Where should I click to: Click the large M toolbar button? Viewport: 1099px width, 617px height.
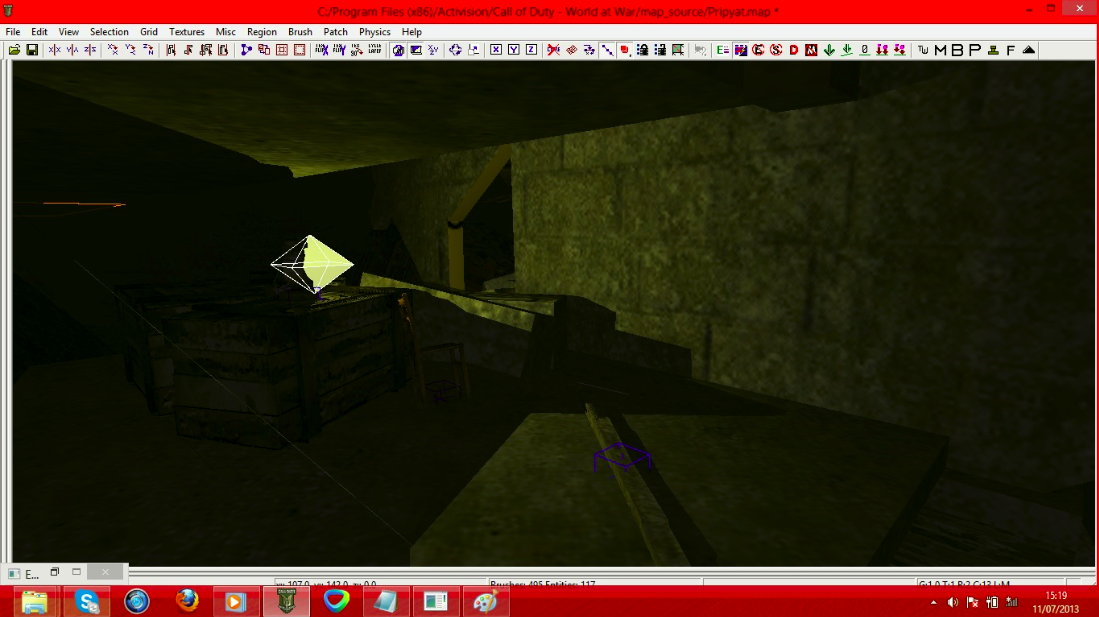click(941, 50)
